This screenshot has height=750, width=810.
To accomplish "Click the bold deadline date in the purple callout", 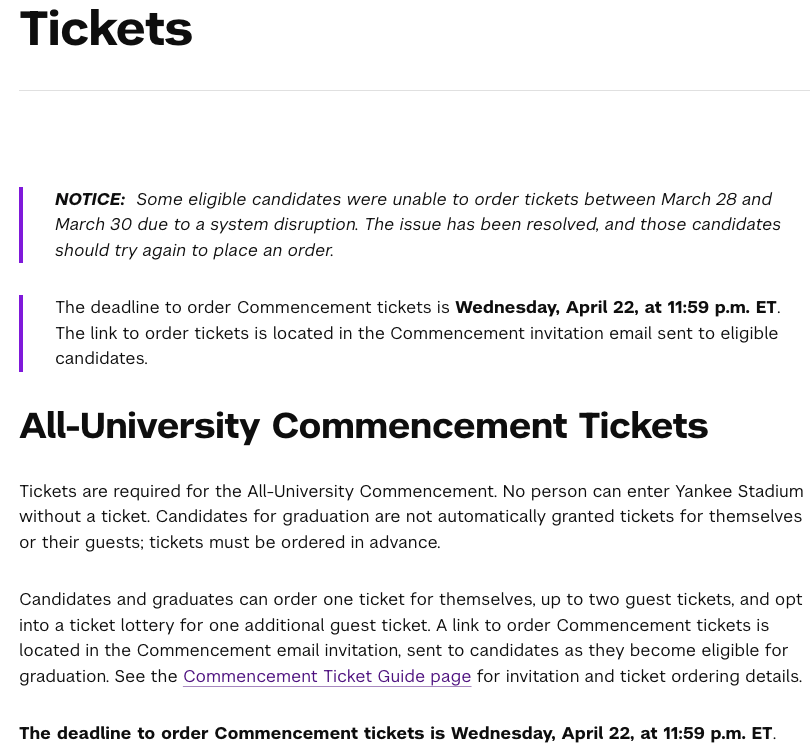I will (615, 307).
